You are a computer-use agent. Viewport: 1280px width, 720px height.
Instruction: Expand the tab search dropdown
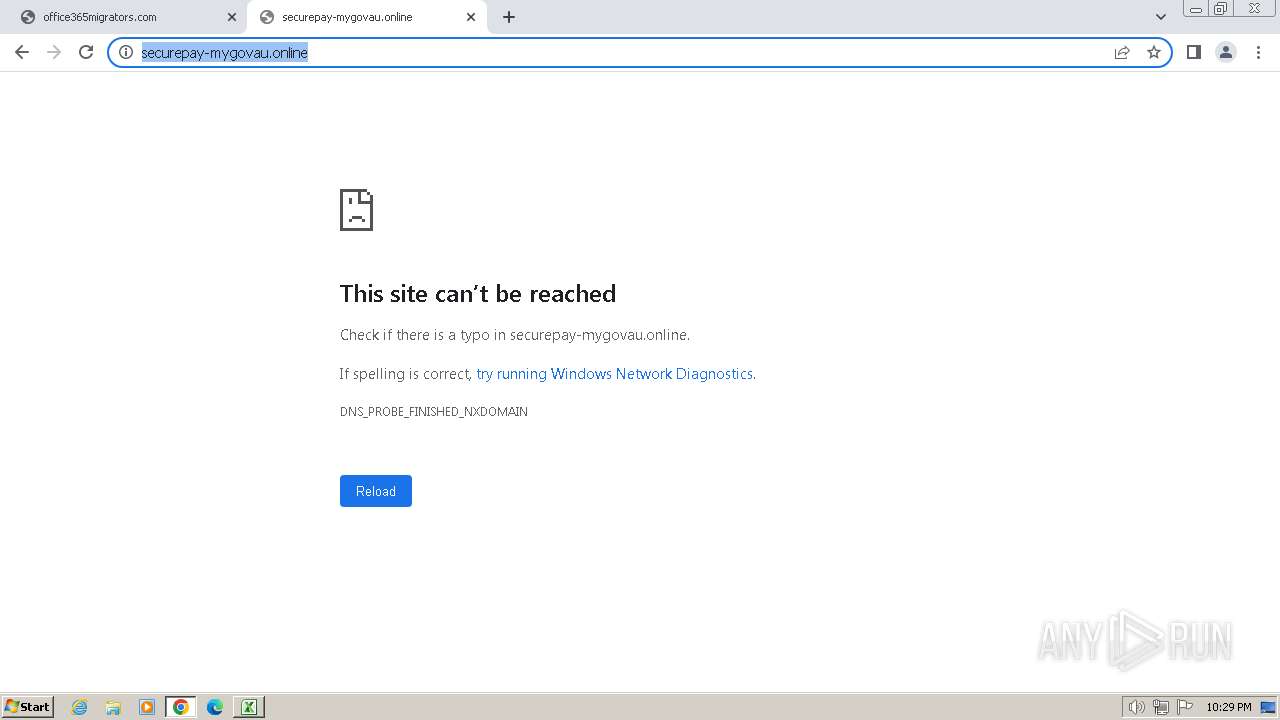pyautogui.click(x=1161, y=17)
